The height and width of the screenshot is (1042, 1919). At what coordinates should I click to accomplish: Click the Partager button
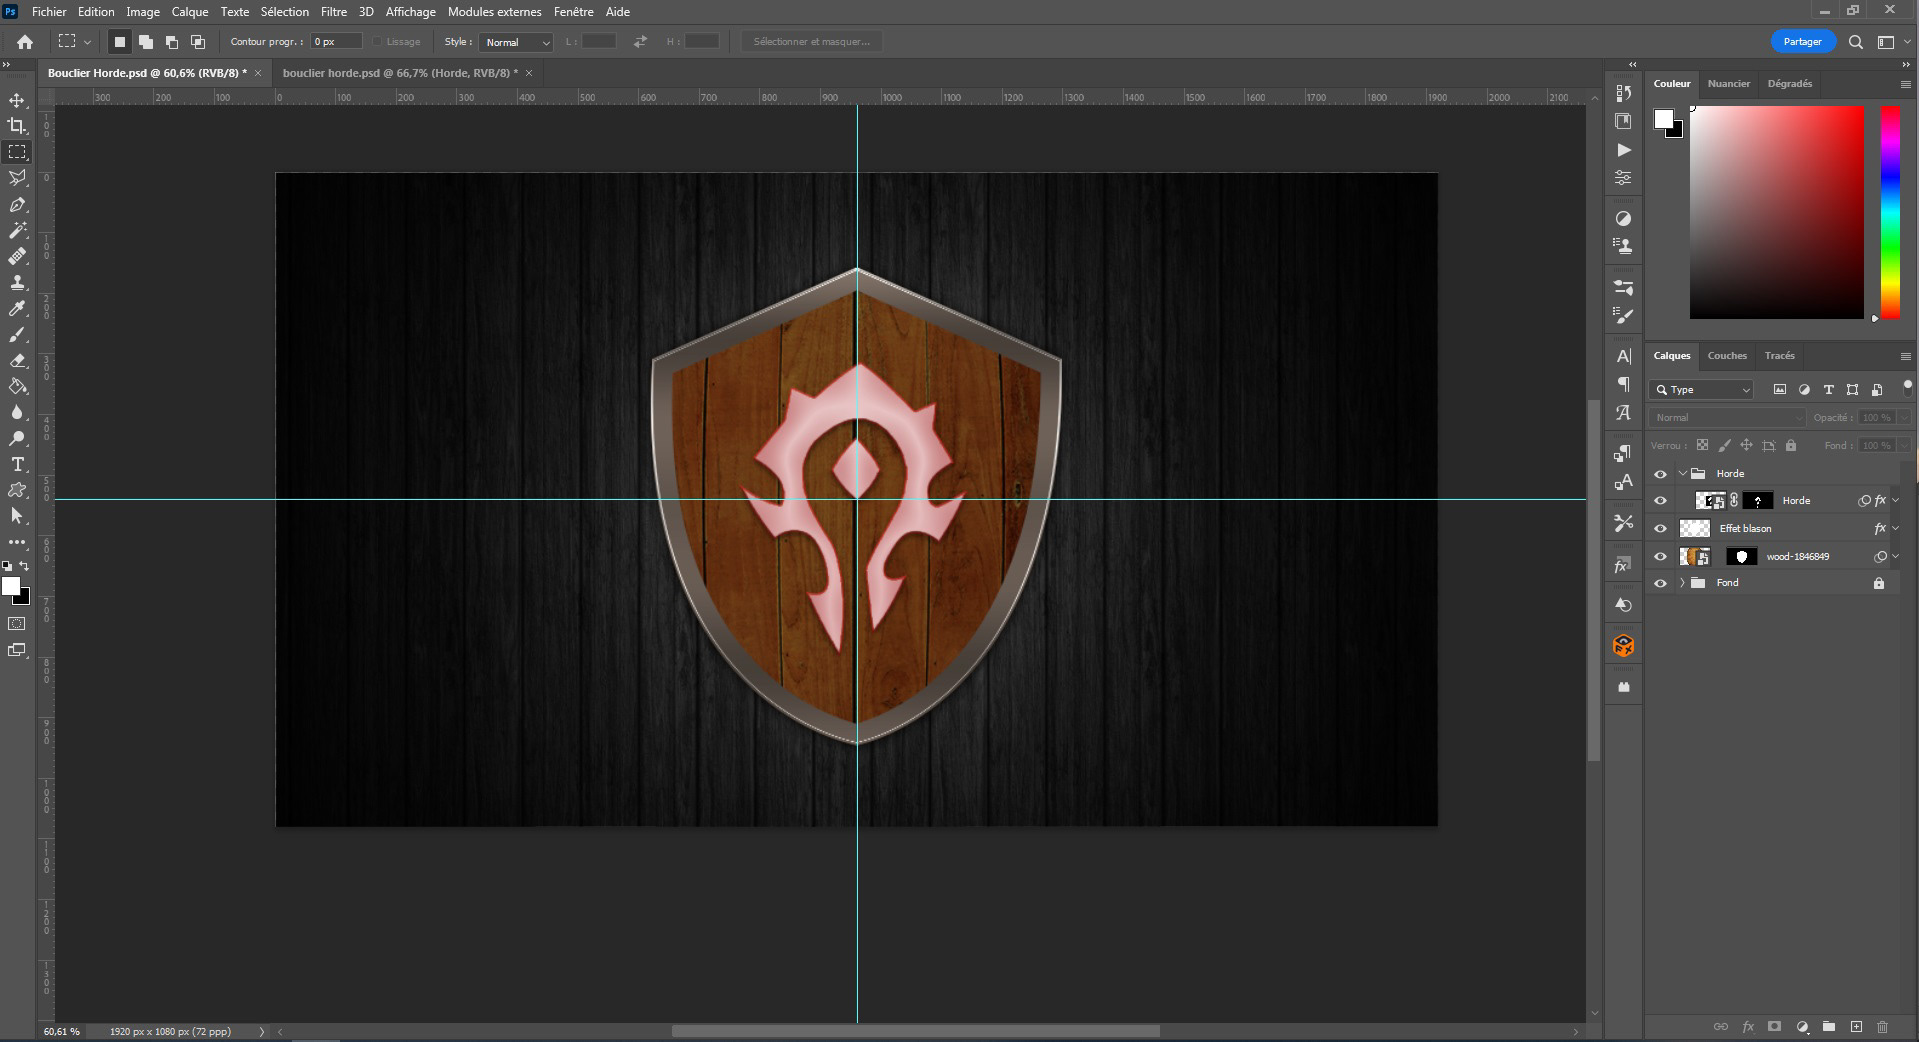point(1803,42)
